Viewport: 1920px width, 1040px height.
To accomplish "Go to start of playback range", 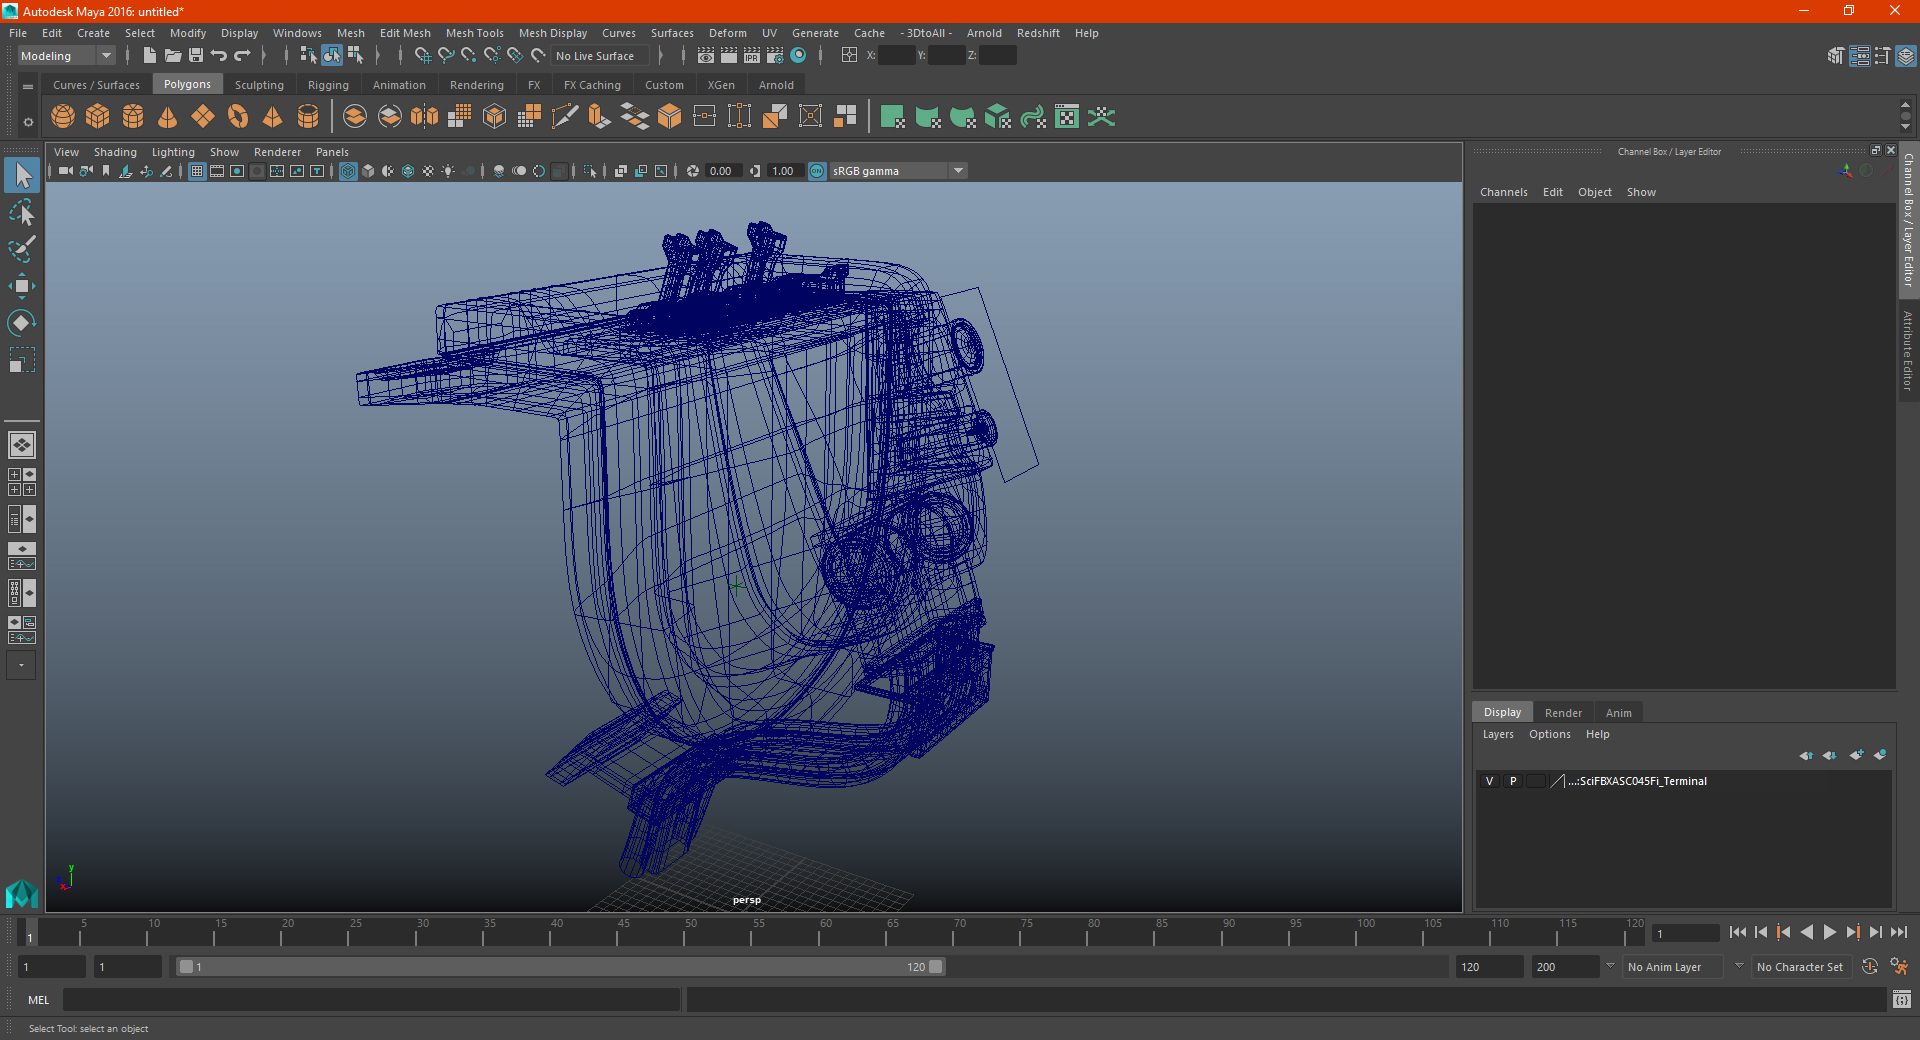I will [x=1738, y=932].
